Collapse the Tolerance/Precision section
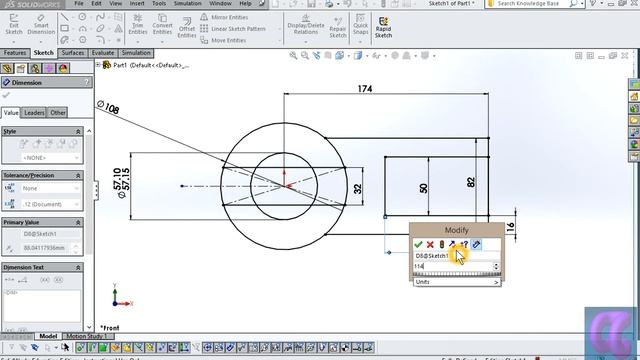Screen dimensions: 640x360 78,176
